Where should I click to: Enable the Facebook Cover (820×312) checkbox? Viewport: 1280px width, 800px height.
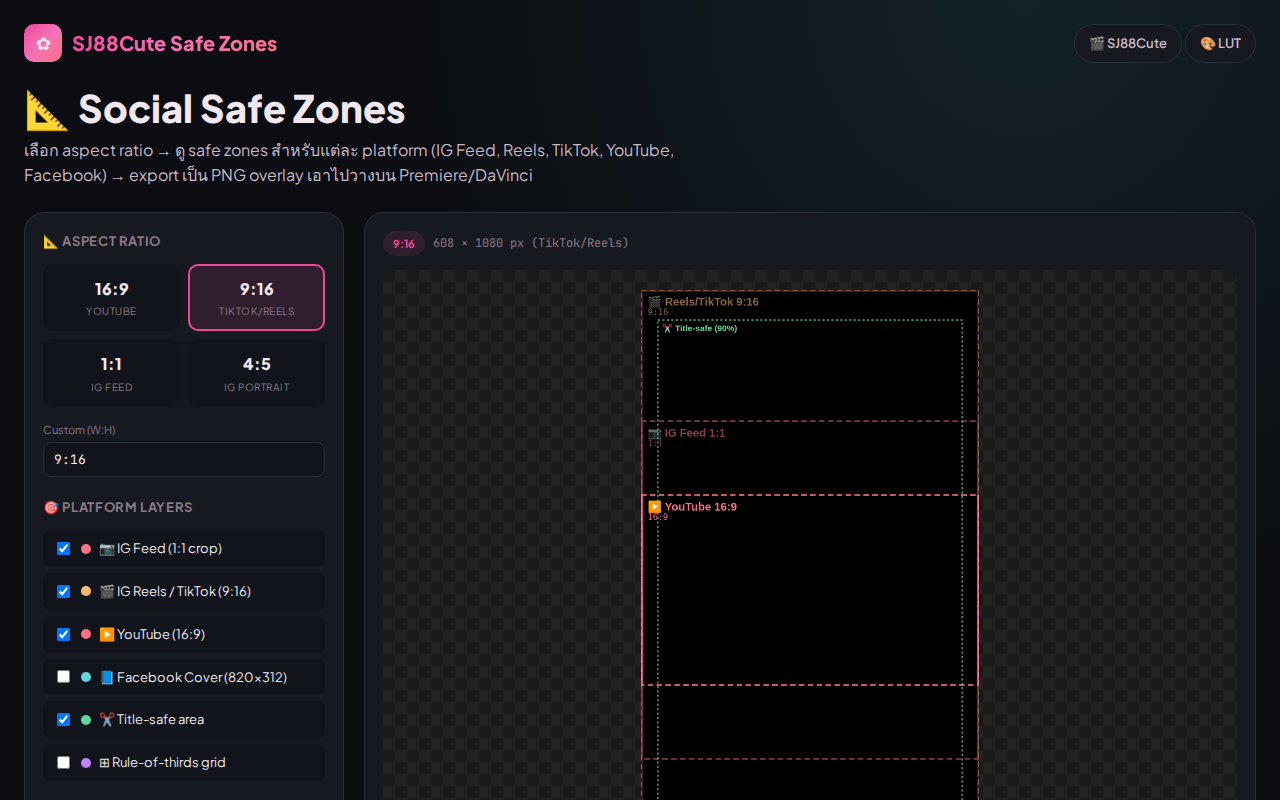pyautogui.click(x=64, y=677)
